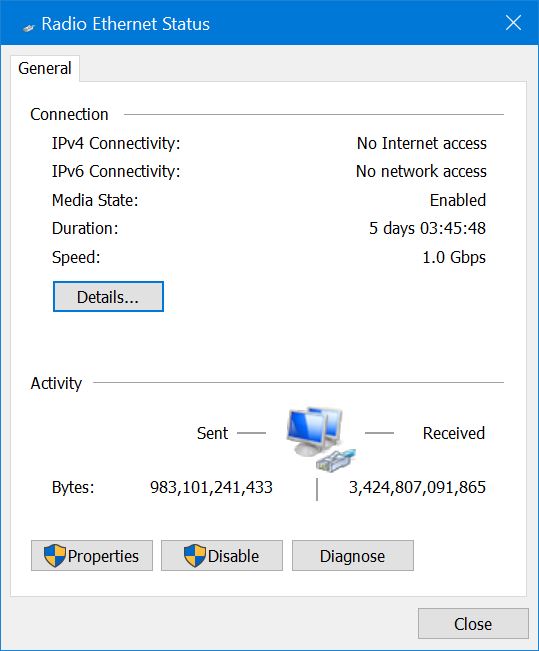Click the Ethernet plug icon below computers
Image resolution: width=539 pixels, height=651 pixels.
click(x=336, y=460)
